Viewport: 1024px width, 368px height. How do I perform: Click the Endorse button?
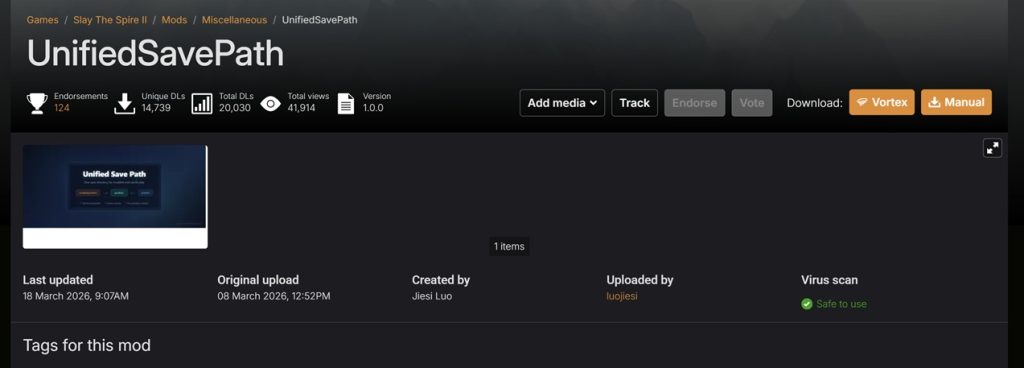click(695, 103)
